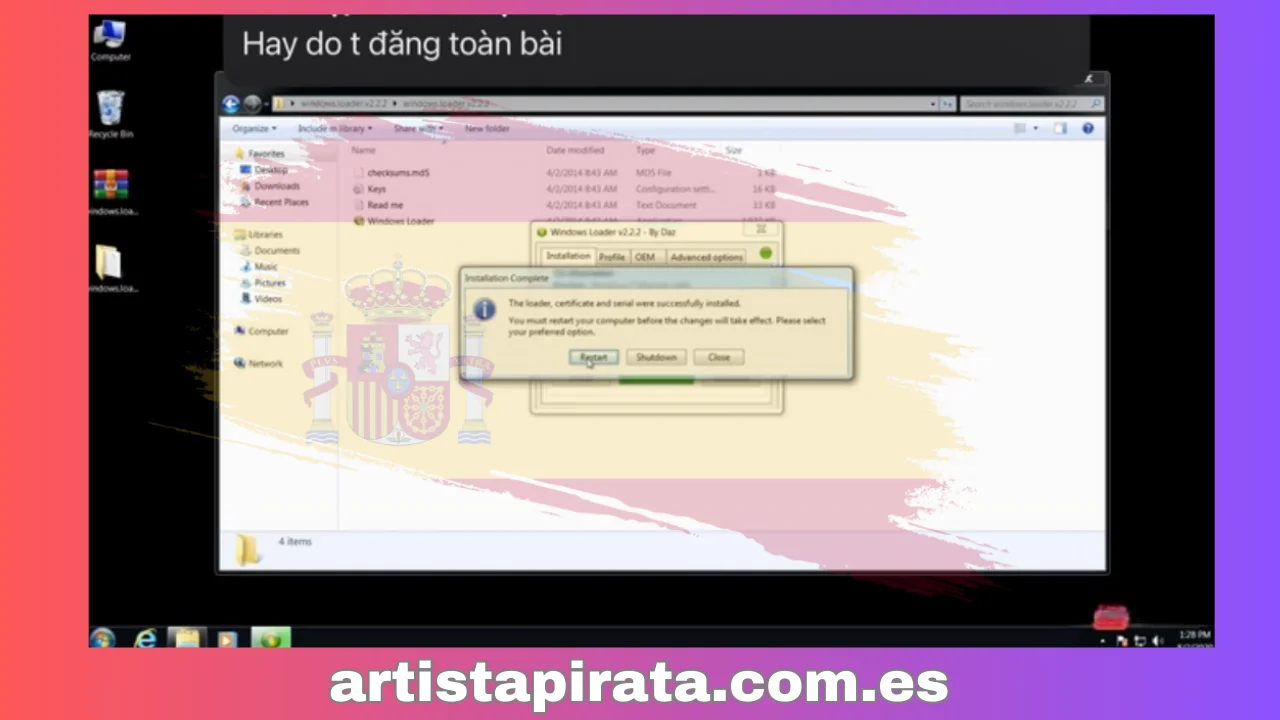Click the address bar path field

604,104
